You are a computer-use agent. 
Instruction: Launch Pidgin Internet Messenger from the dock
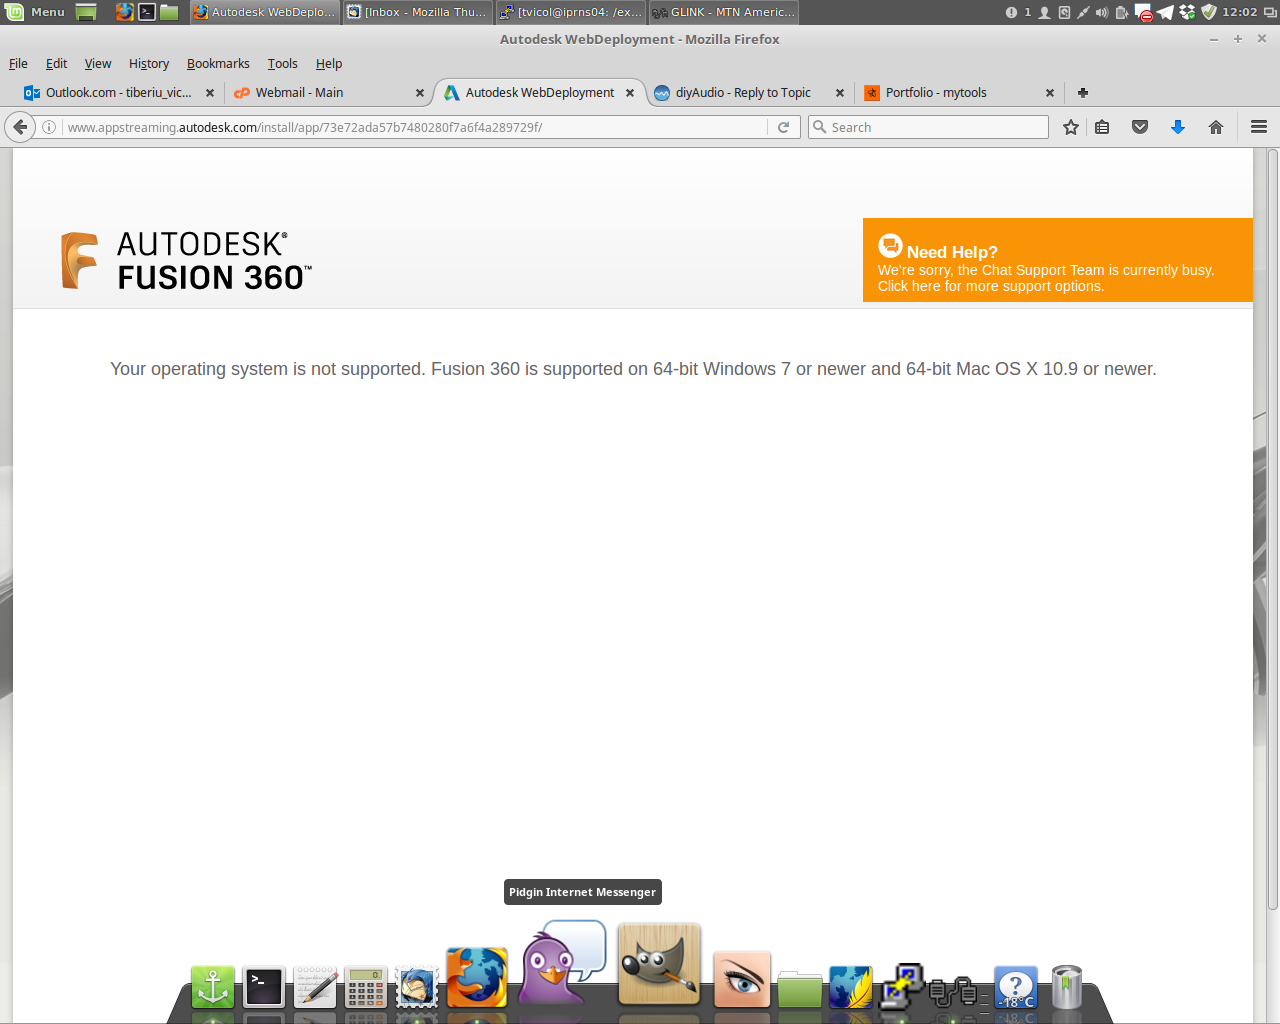[562, 963]
